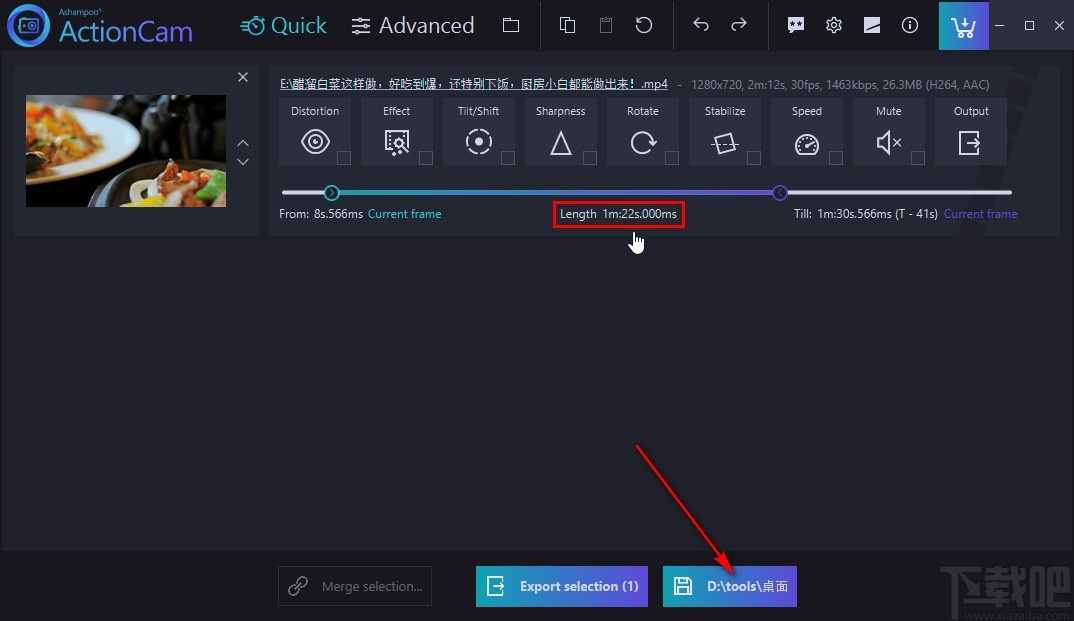Click the Merge selection button
The width and height of the screenshot is (1074, 621).
click(x=355, y=586)
